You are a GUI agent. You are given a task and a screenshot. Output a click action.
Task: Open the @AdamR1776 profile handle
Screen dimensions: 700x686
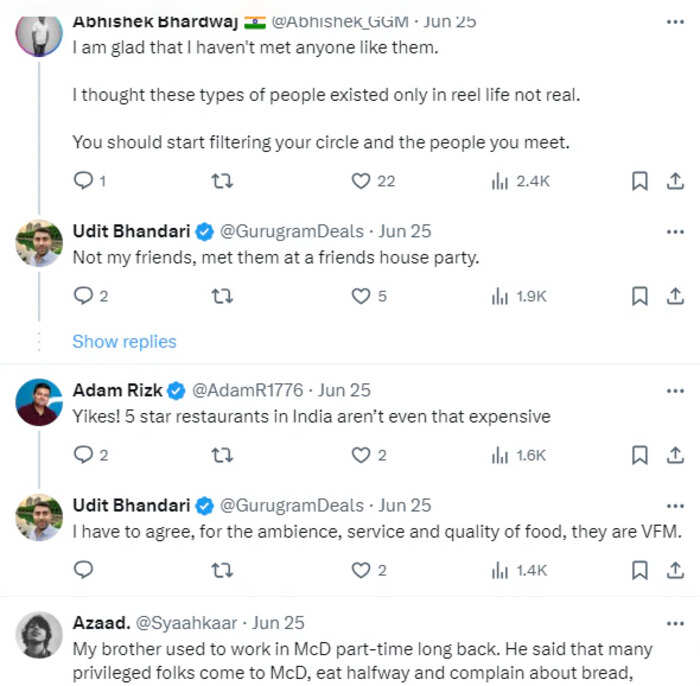tap(247, 390)
